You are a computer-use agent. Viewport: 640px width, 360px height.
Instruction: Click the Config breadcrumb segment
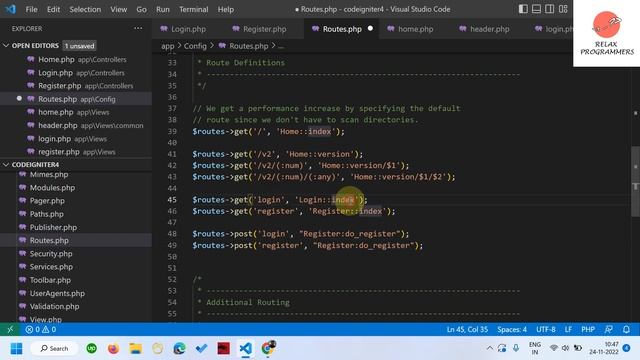click(195, 46)
